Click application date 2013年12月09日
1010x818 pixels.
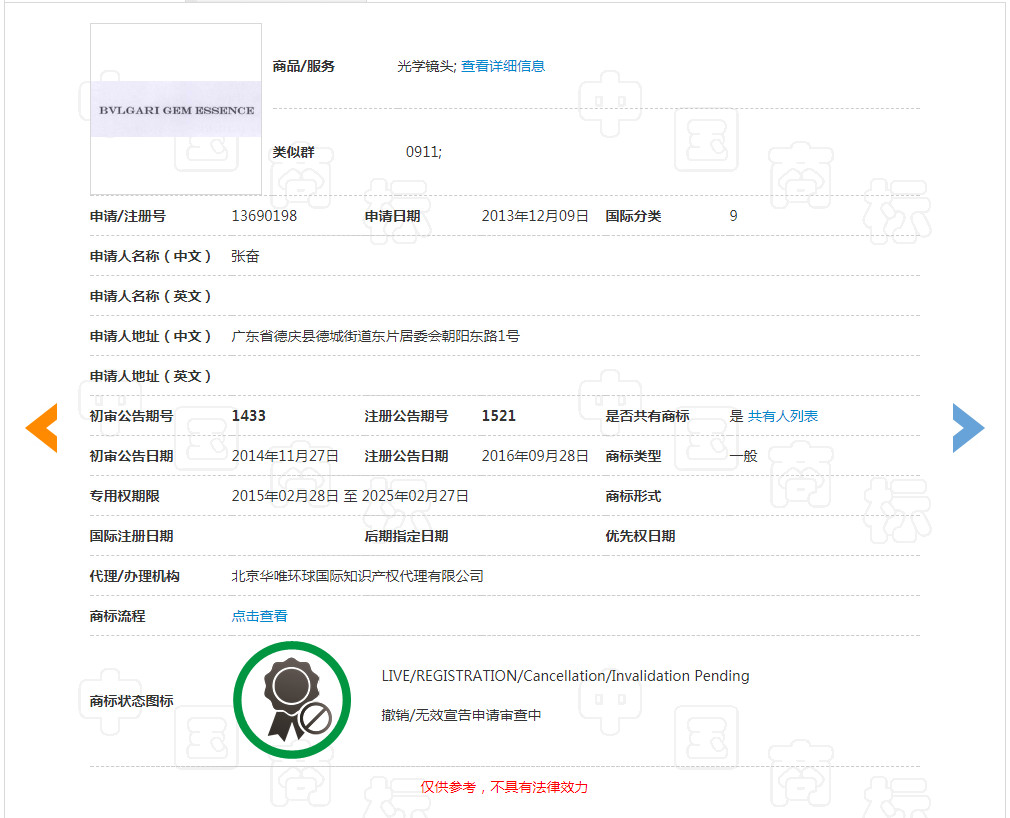click(534, 216)
